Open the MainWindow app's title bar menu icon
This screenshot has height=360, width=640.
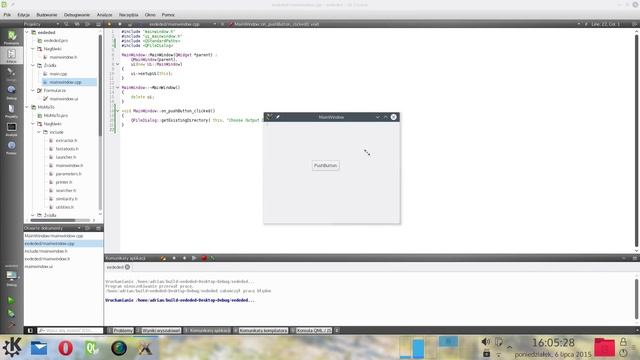point(269,117)
